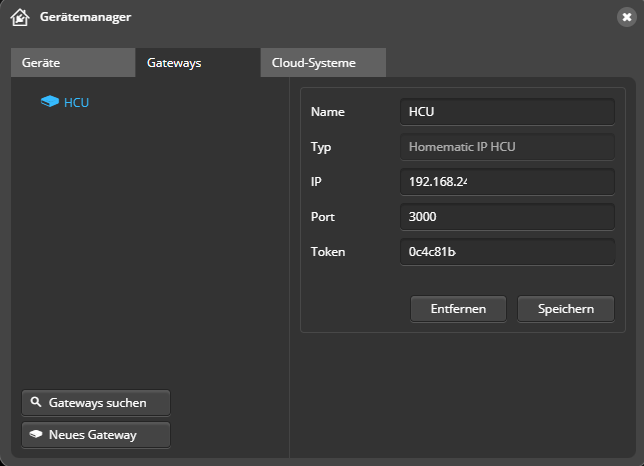Click the Gateways suchen button
This screenshot has width=644, height=466.
[96, 403]
